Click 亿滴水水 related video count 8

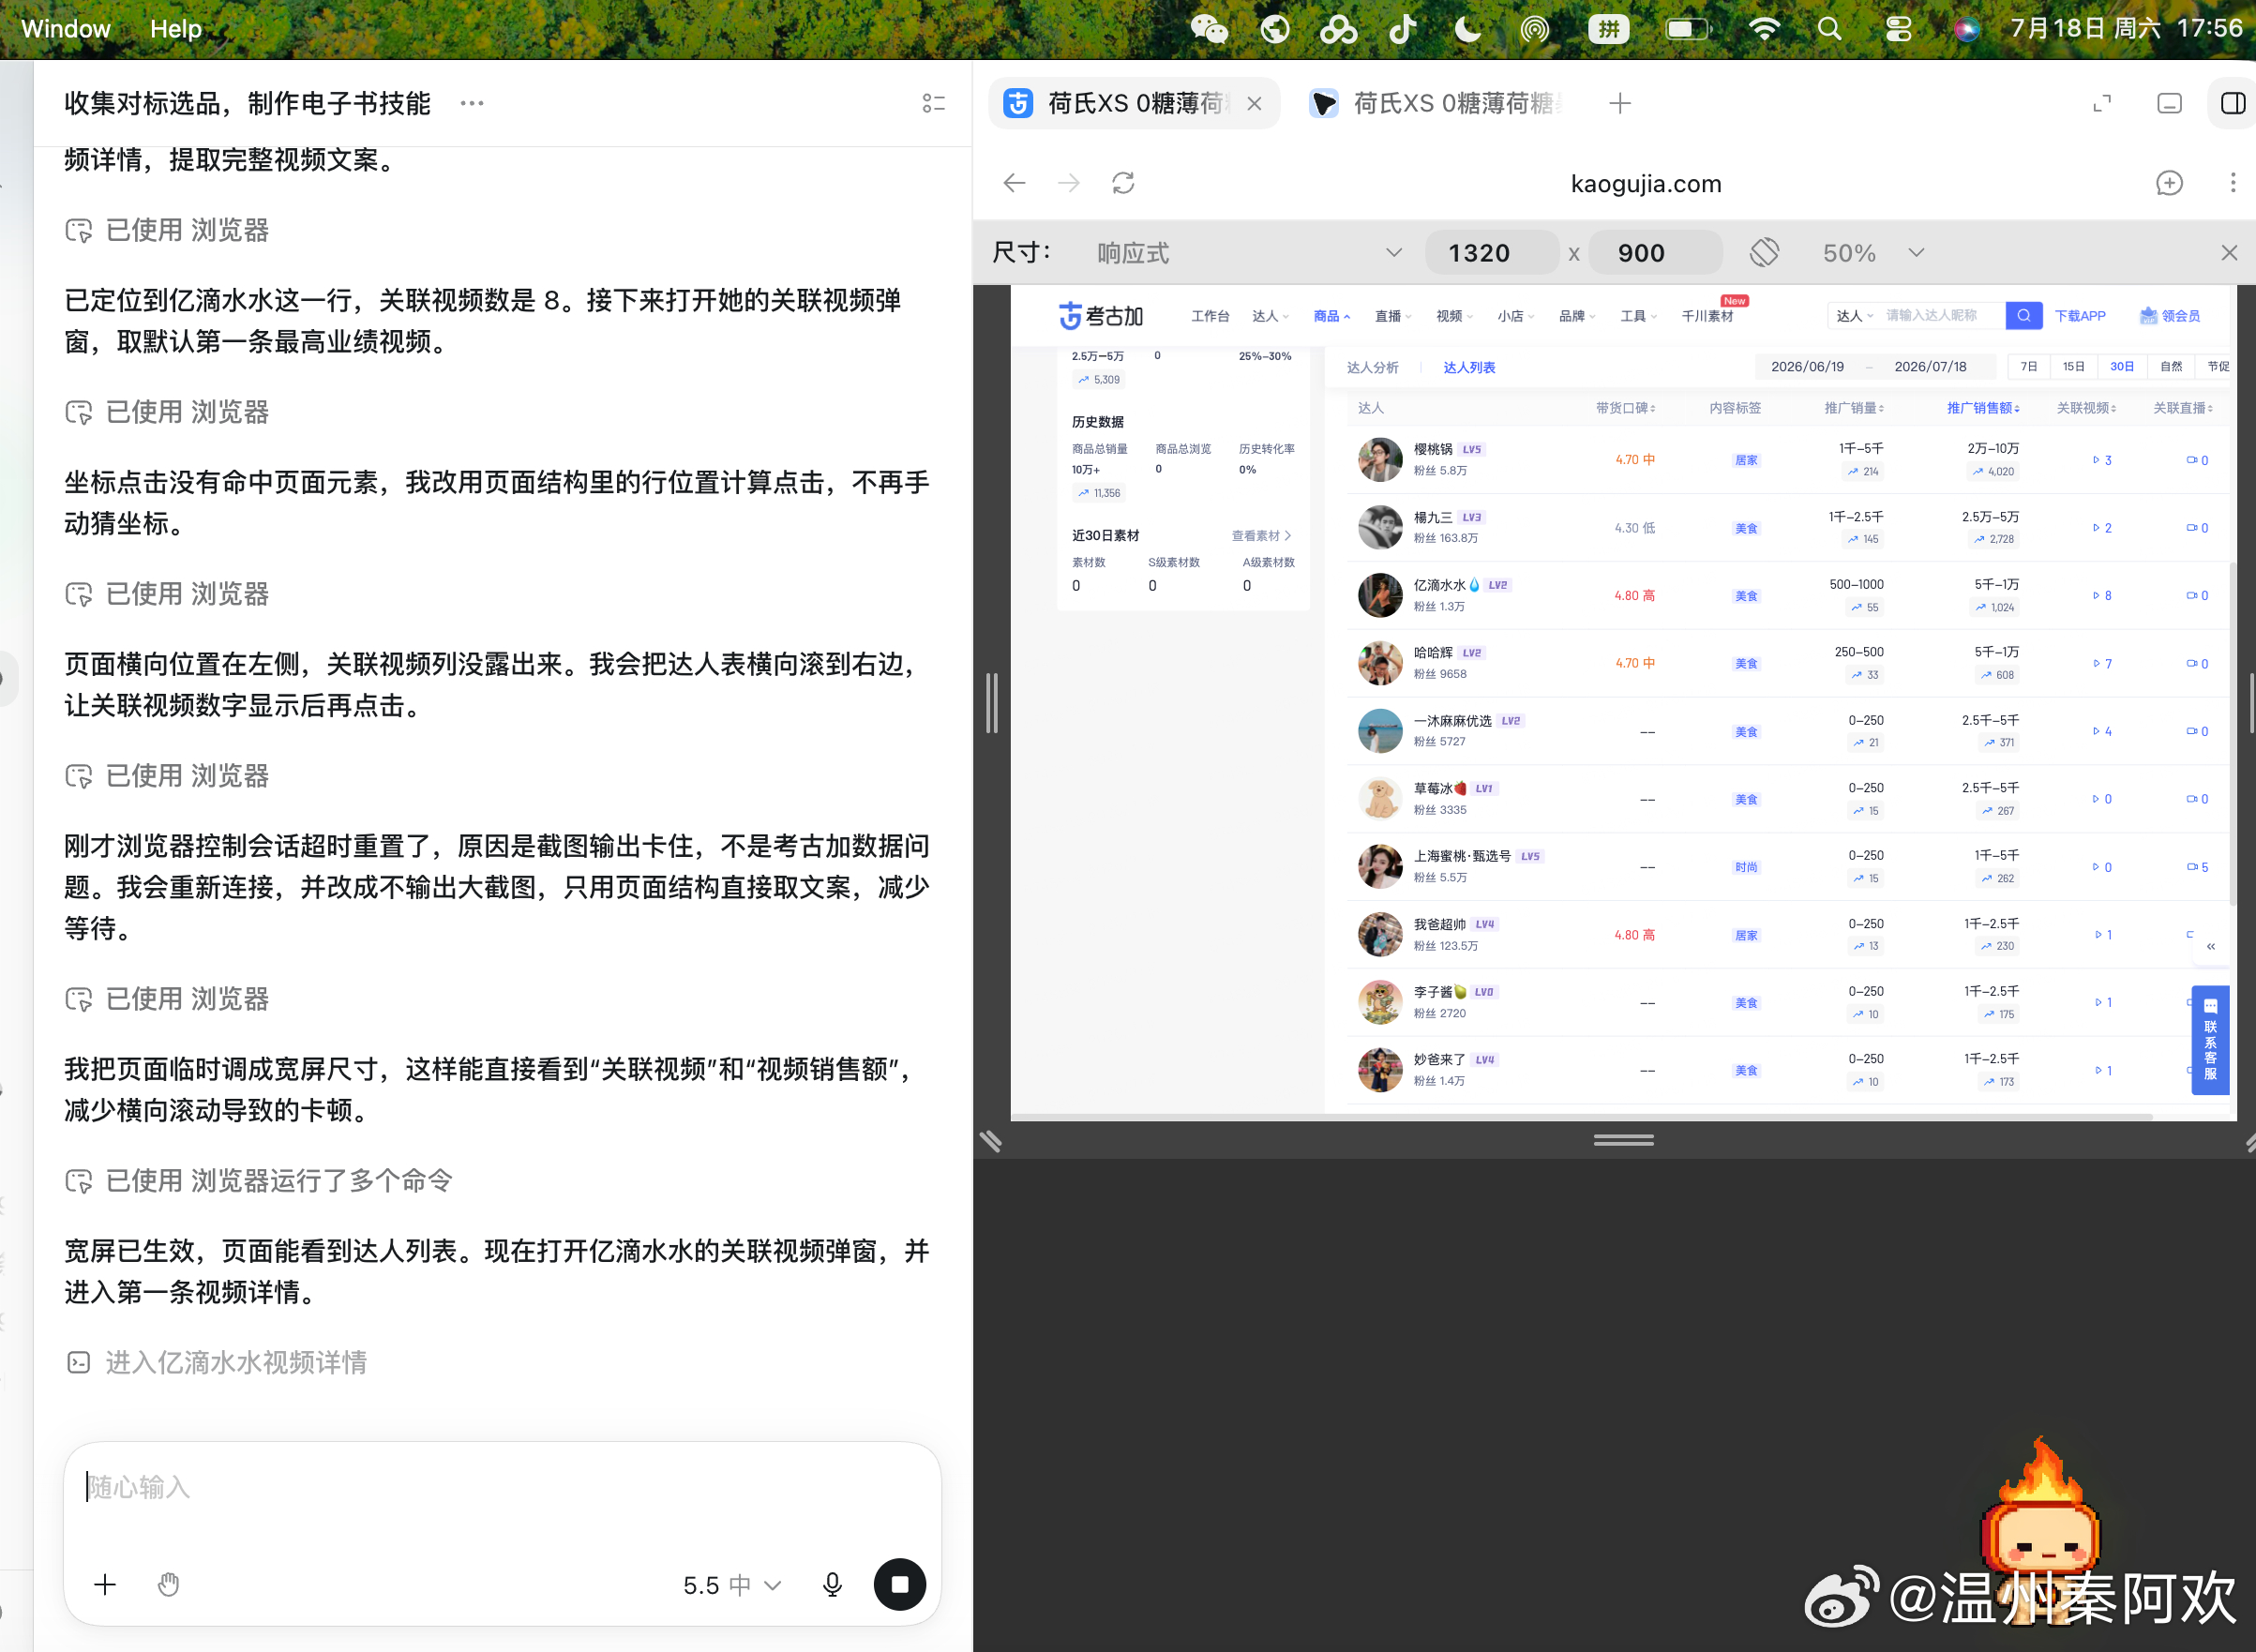tap(2102, 596)
